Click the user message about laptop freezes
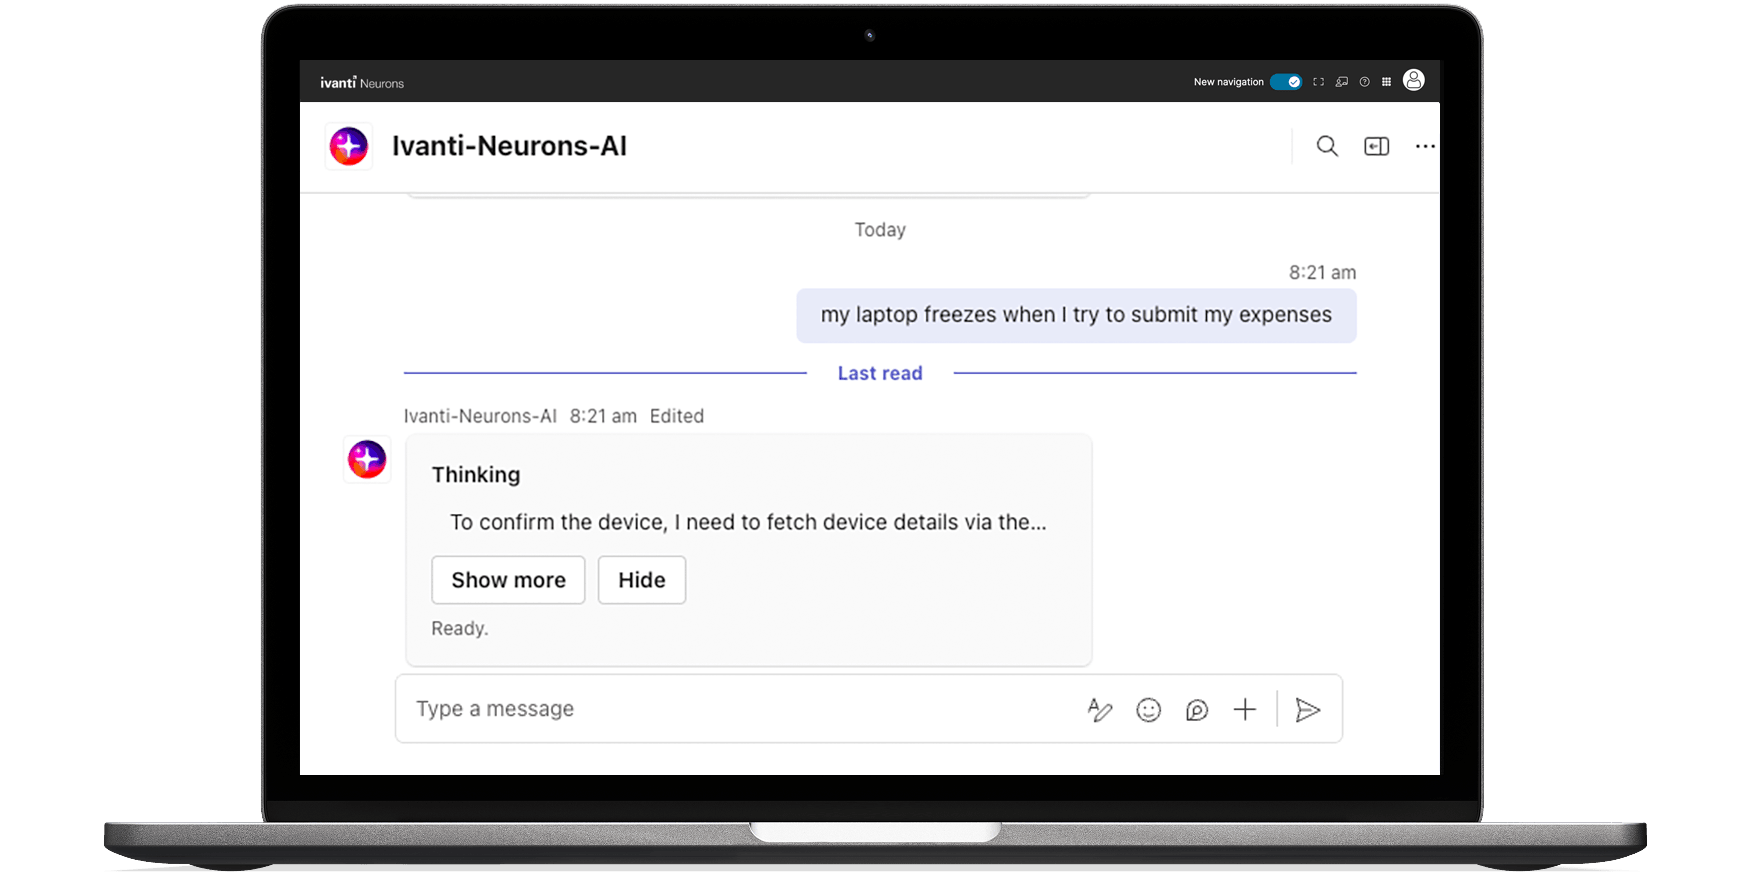1750x875 pixels. (x=1076, y=315)
